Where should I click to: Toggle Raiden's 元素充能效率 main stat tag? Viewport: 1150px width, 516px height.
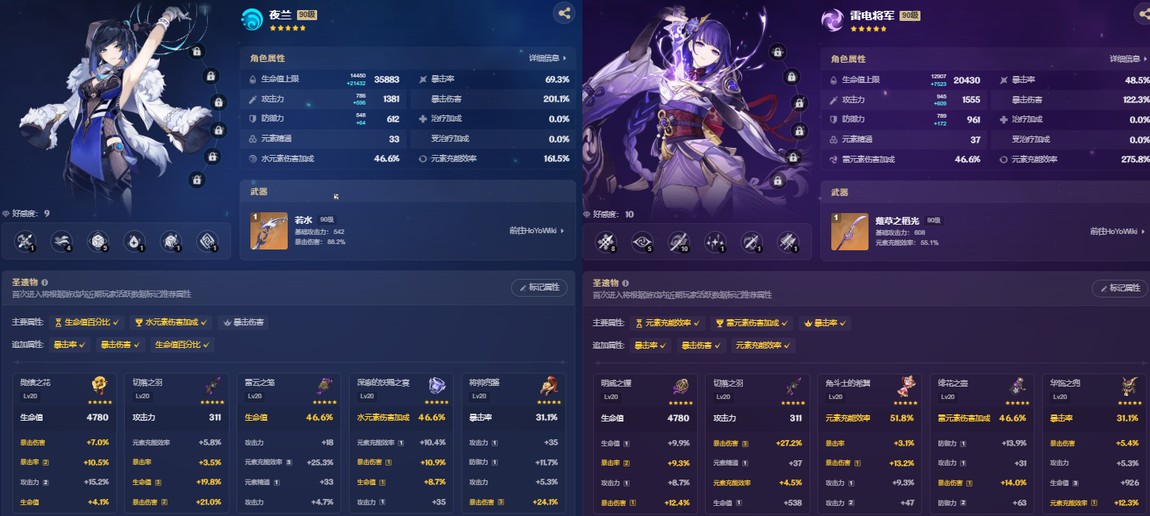point(668,322)
